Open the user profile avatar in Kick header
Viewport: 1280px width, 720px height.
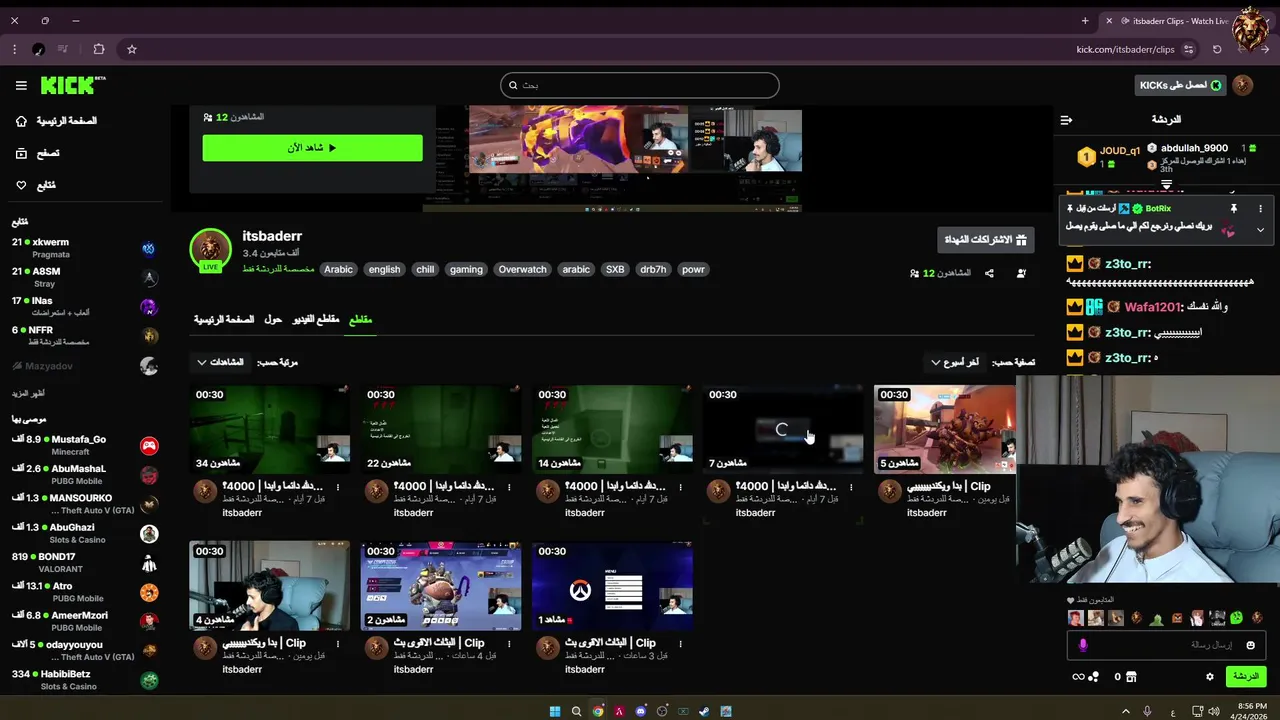(1243, 85)
